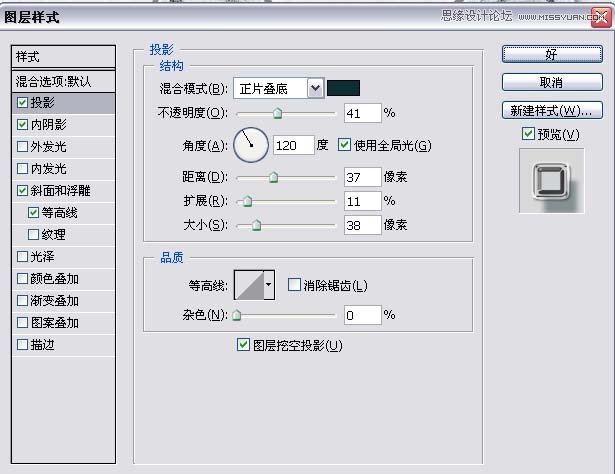This screenshot has height=474, width=615.
Task: Click the 距离 distance slider handle
Action: coord(273,177)
